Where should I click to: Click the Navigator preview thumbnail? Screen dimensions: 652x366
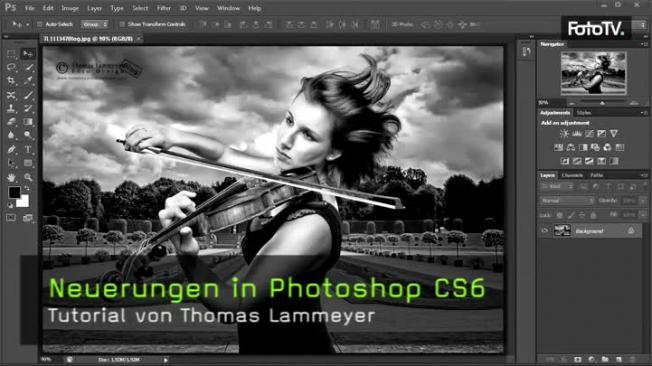pyautogui.click(x=593, y=73)
